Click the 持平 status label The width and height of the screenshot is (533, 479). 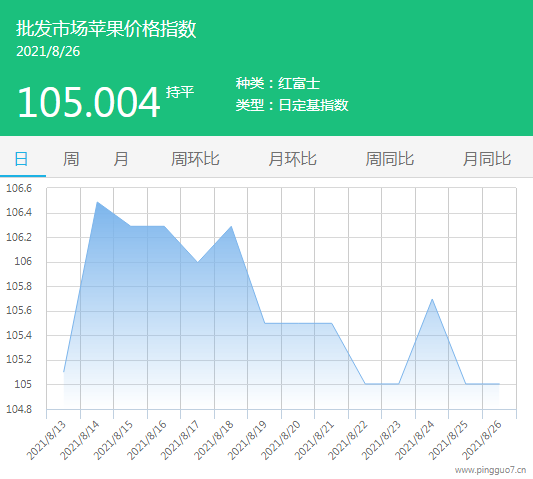tap(180, 92)
